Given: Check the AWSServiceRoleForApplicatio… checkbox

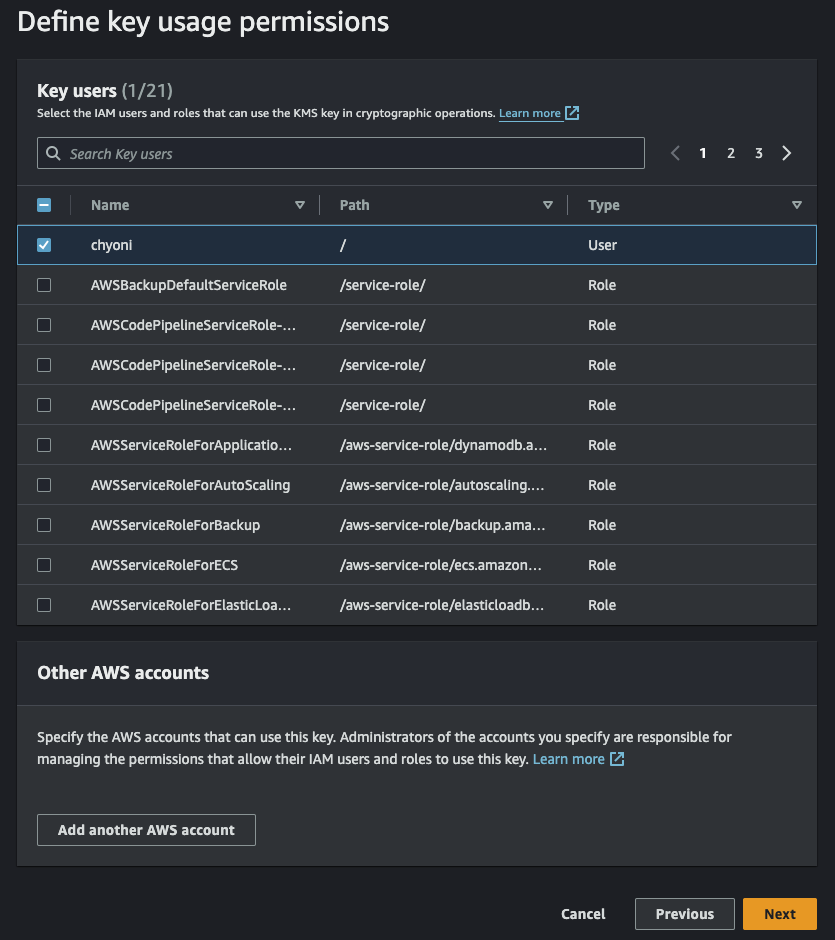Looking at the screenshot, I should [44, 445].
